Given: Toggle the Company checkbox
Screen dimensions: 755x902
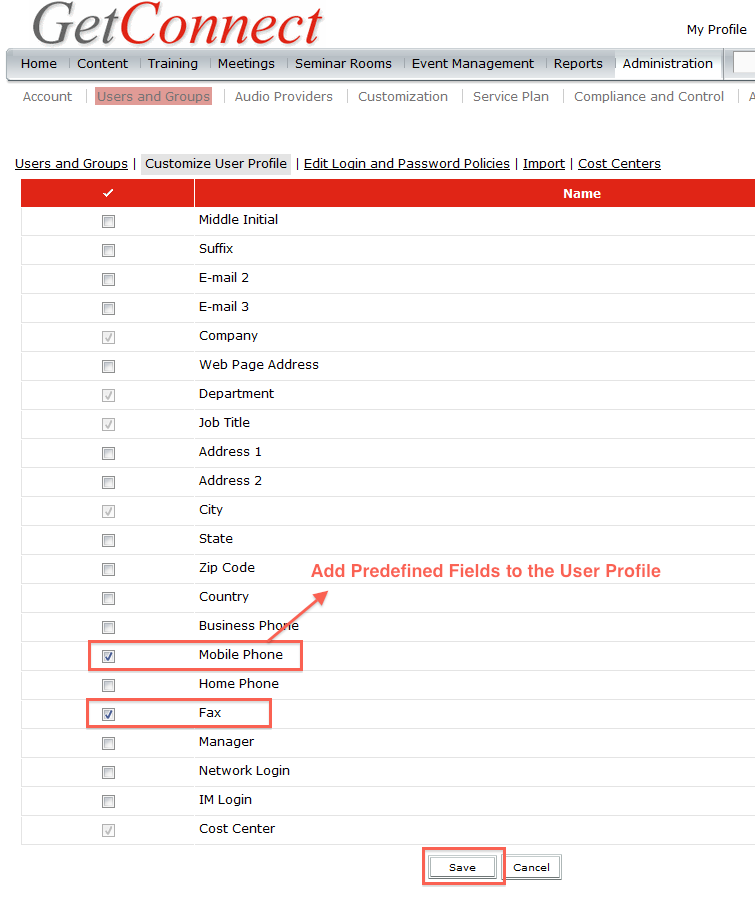Looking at the screenshot, I should [108, 337].
